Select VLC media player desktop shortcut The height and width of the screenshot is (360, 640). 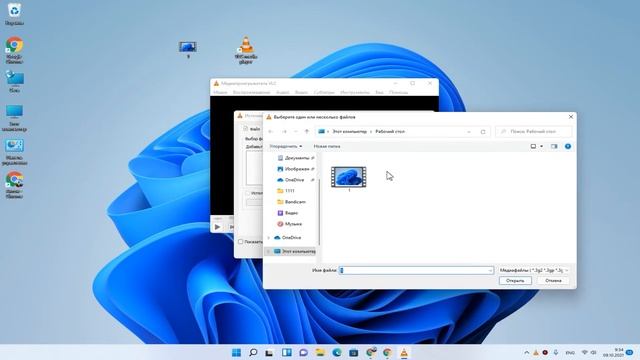click(x=246, y=50)
